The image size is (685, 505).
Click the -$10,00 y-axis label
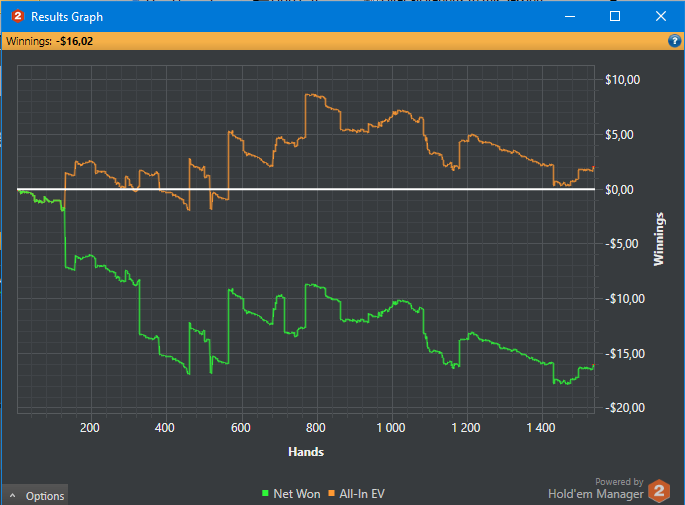625,299
